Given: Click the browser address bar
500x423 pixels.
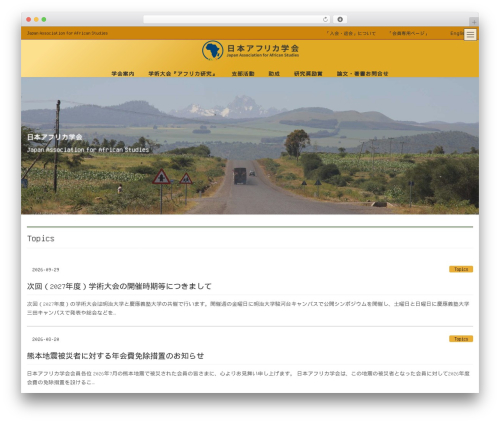Looking at the screenshot, I should 236,20.
